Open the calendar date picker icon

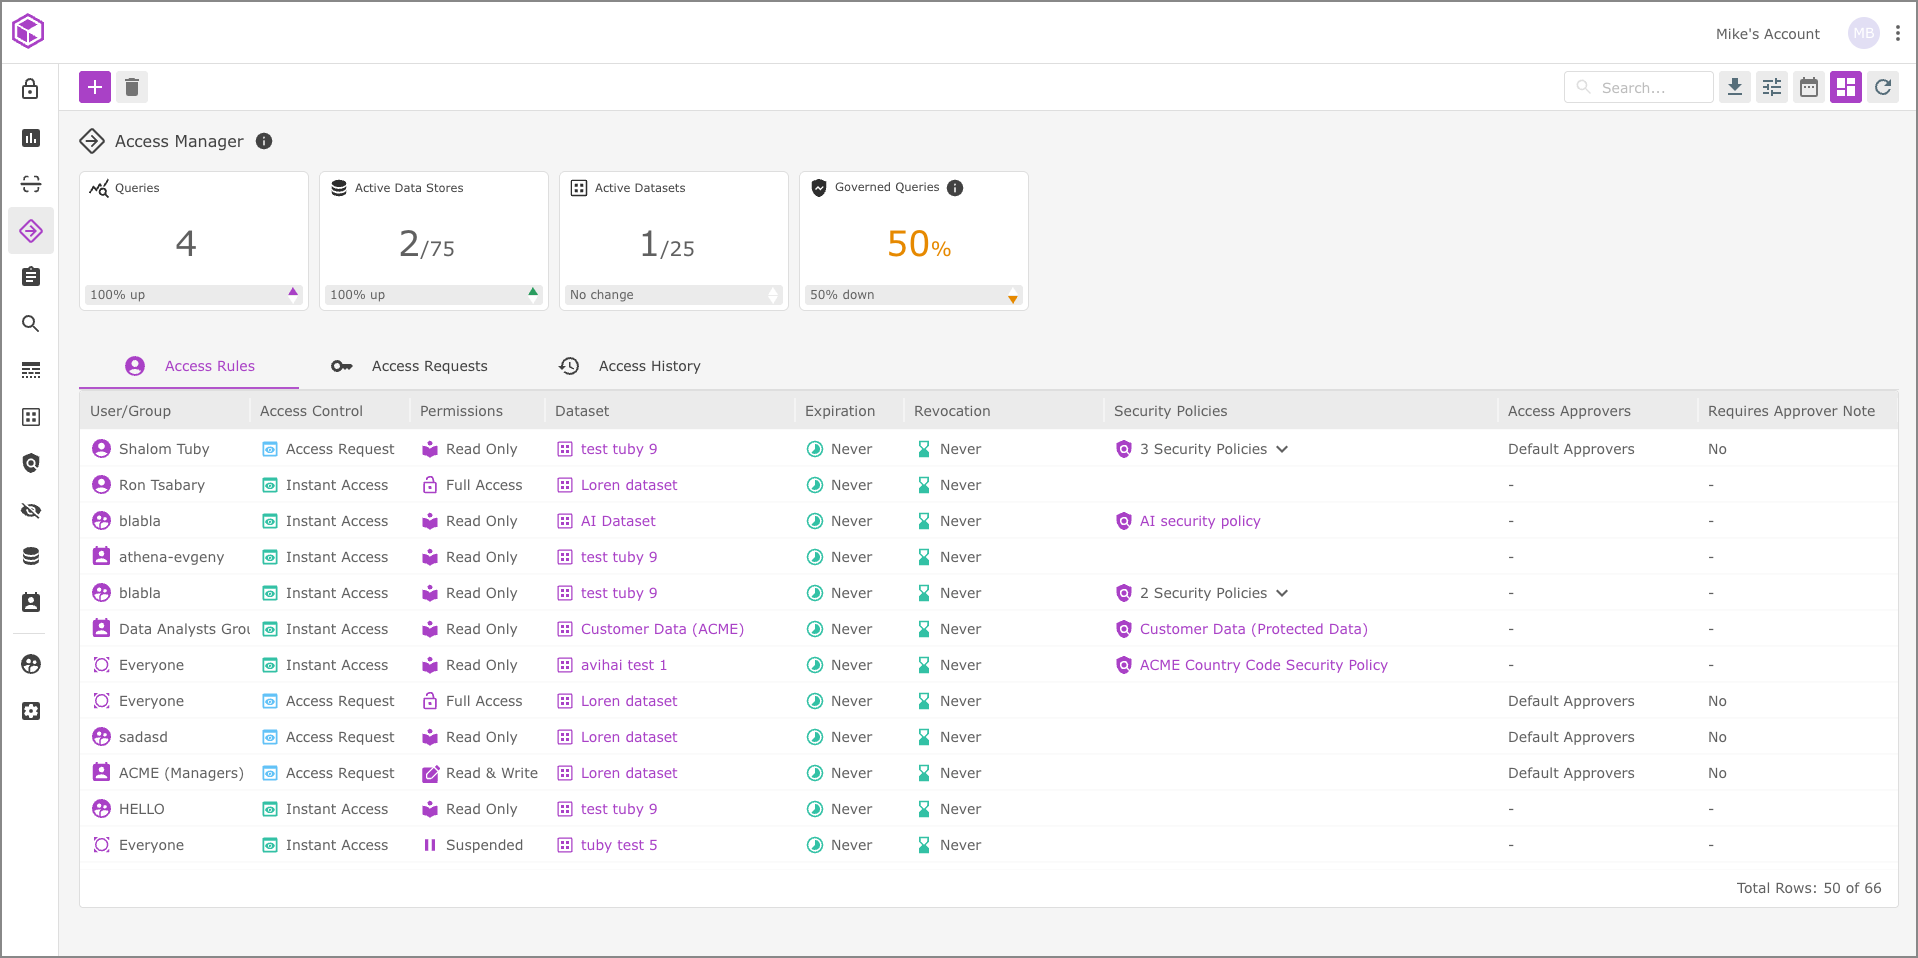point(1809,87)
